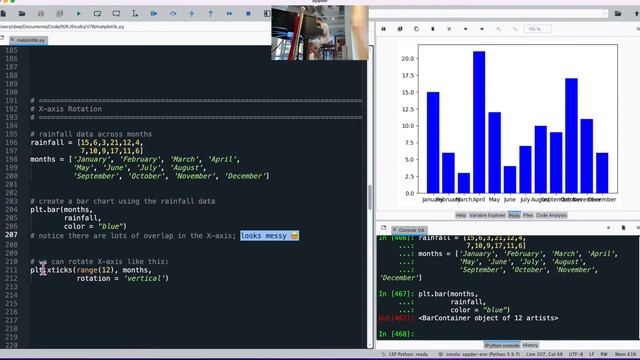
Task: Open the History tab
Action: tap(530, 345)
